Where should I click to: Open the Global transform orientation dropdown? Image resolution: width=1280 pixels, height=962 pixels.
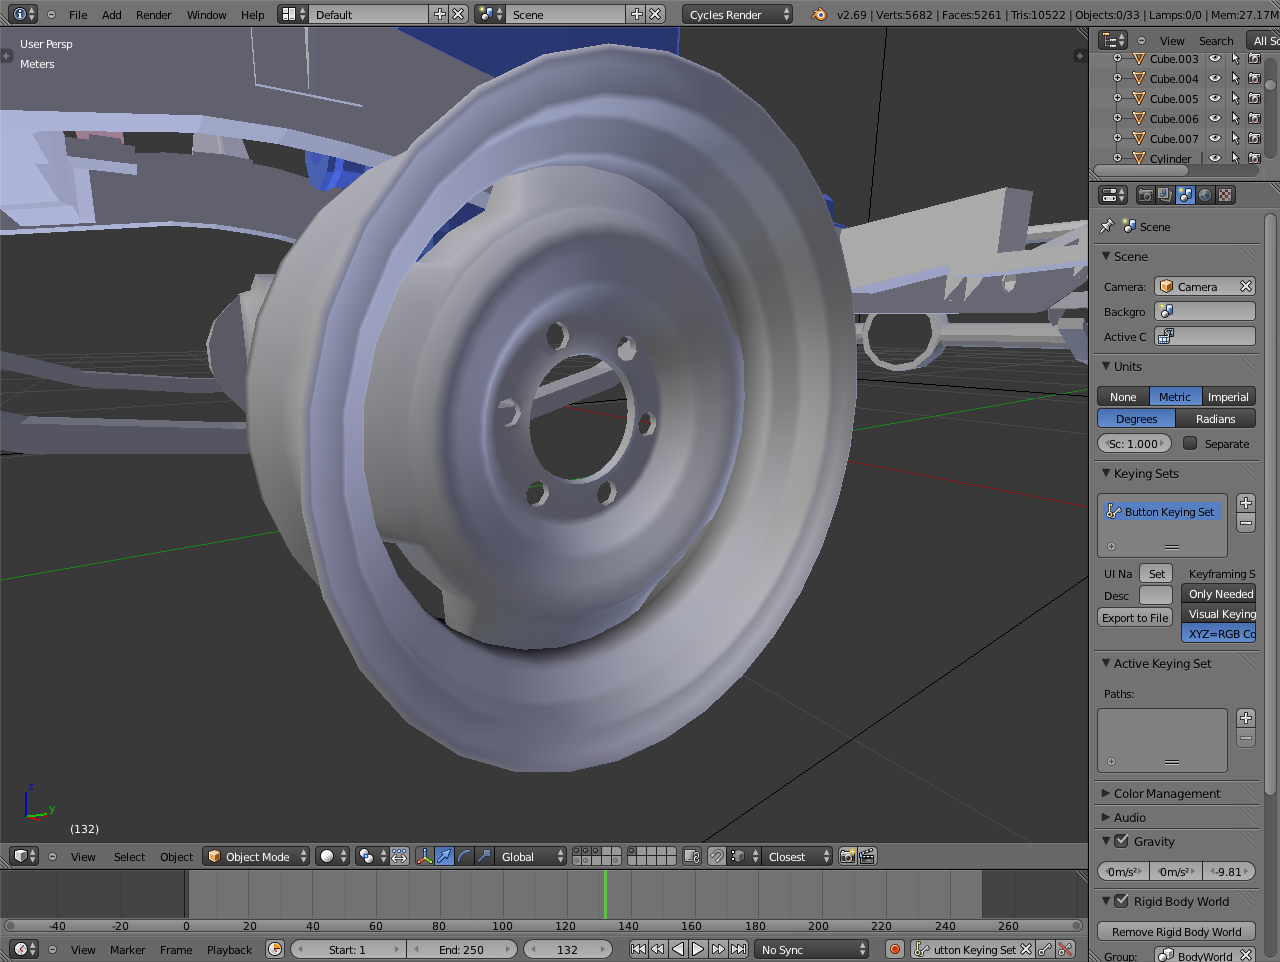click(532, 856)
